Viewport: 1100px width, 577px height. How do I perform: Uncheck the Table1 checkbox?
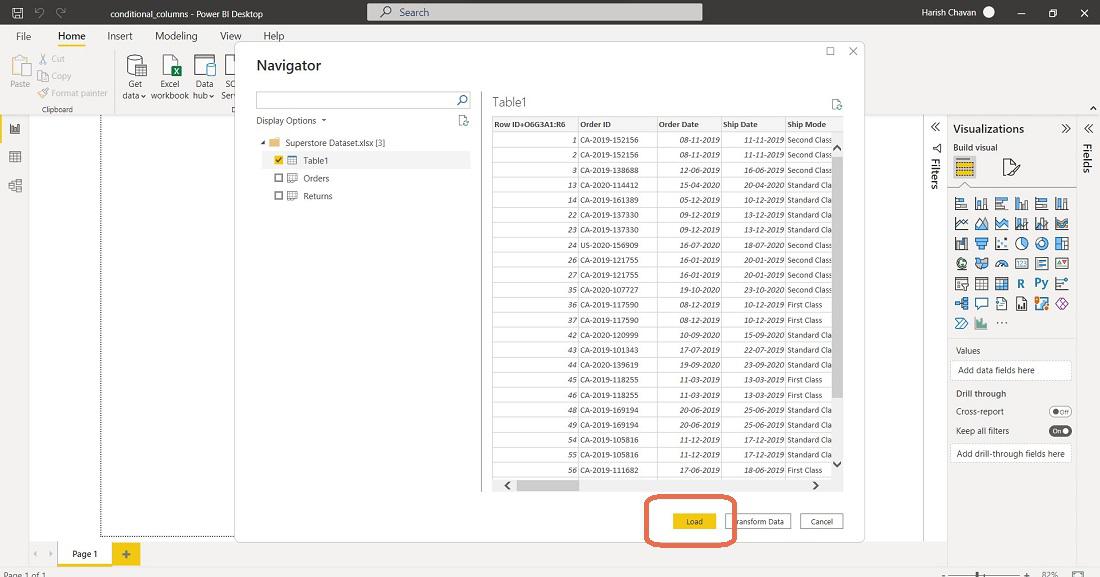(x=279, y=160)
